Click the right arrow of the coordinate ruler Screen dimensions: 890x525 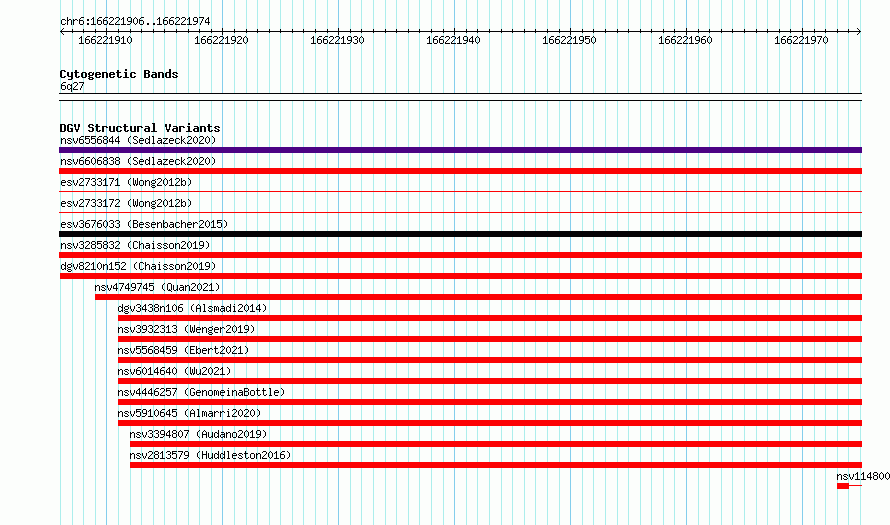(x=859, y=32)
